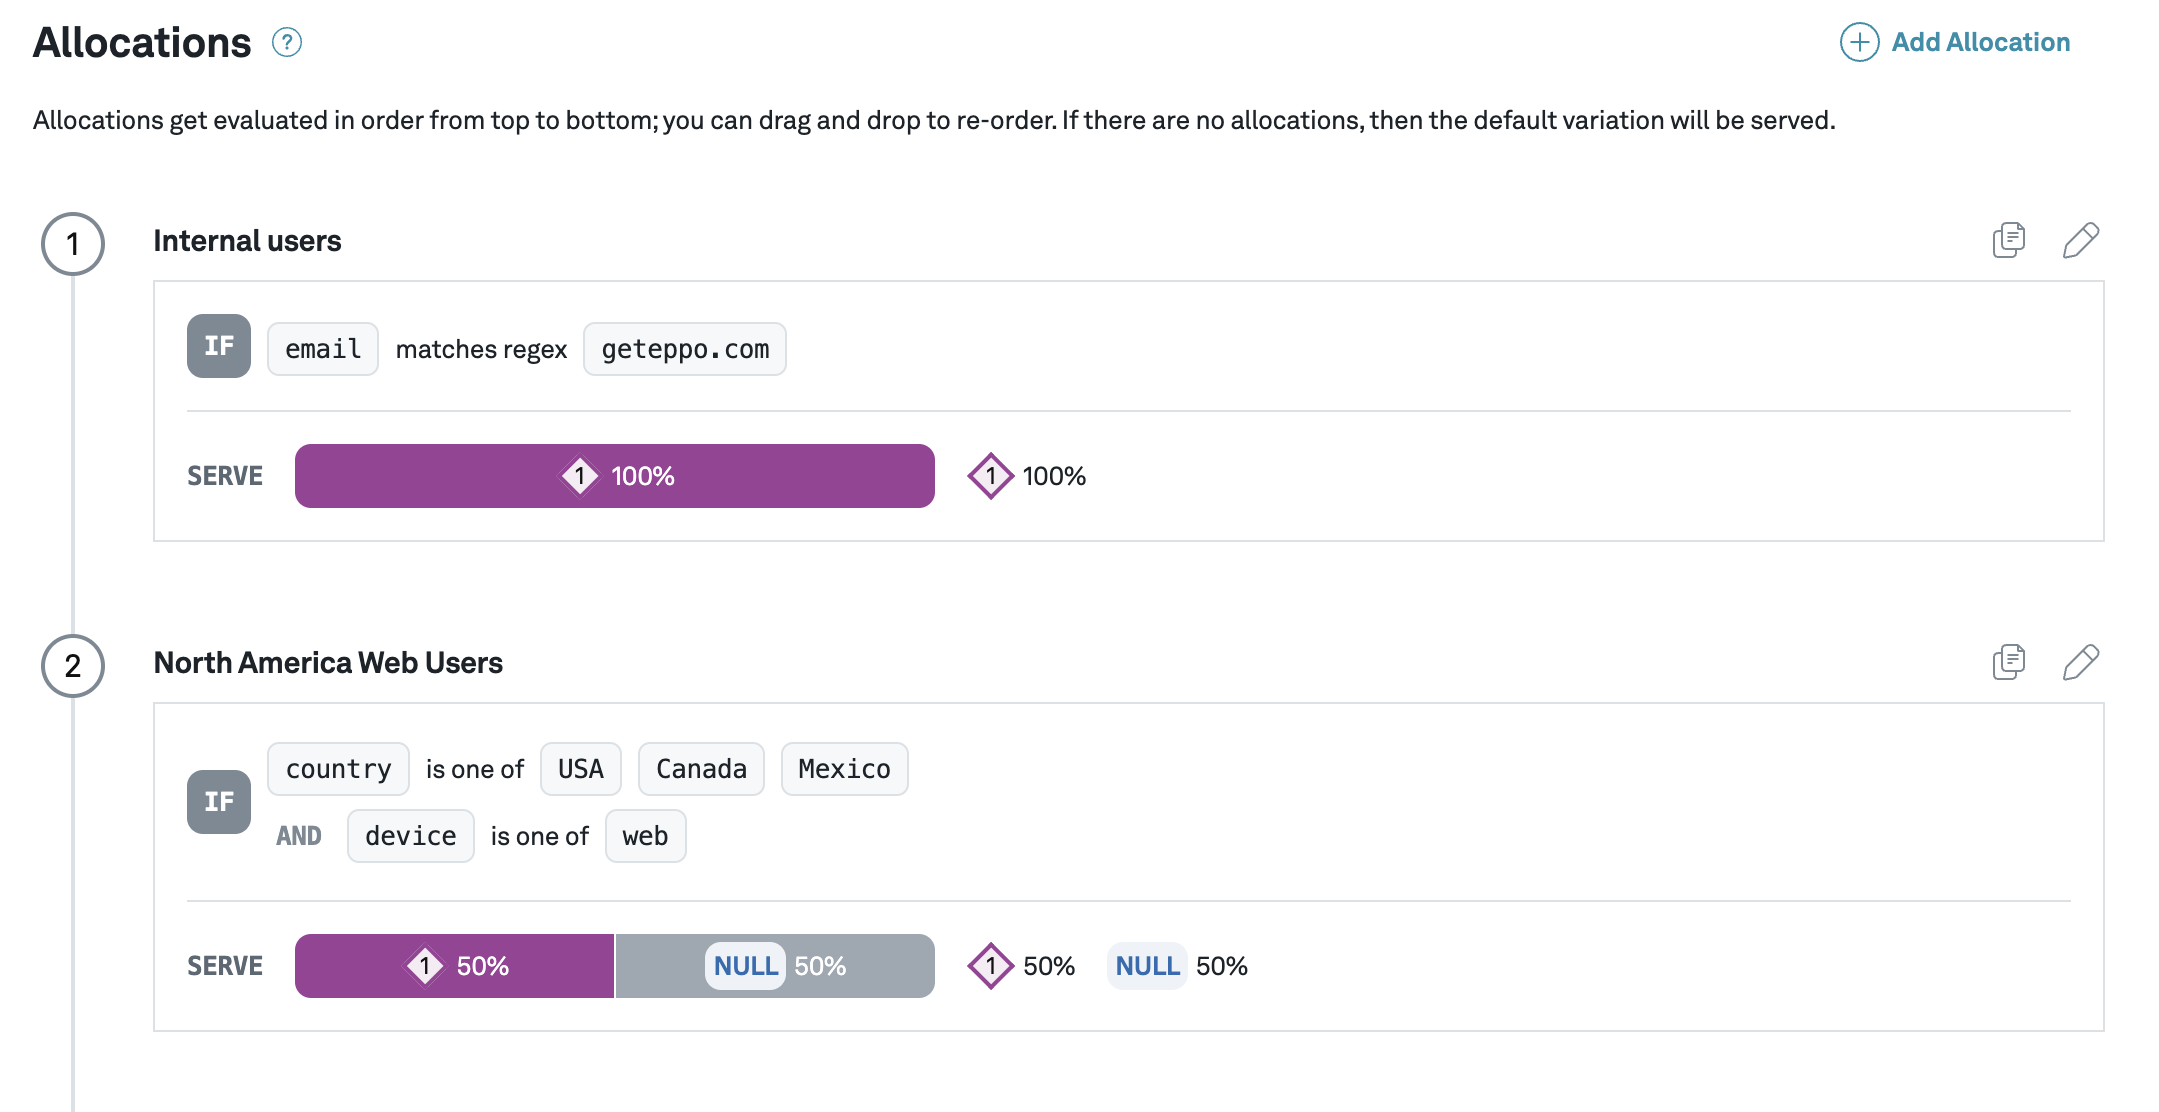This screenshot has width=2159, height=1112.
Task: Select the Canada country value chip
Action: point(701,769)
